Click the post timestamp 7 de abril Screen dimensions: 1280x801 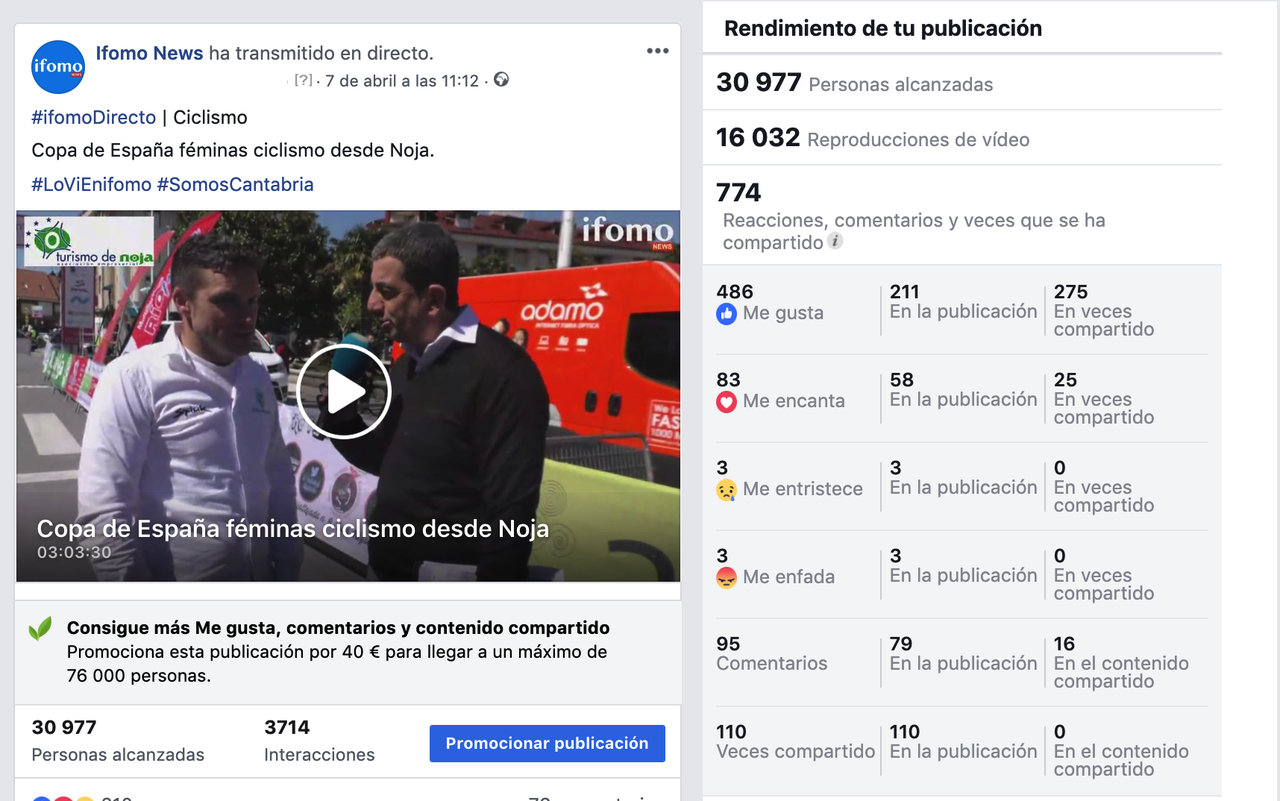point(402,81)
